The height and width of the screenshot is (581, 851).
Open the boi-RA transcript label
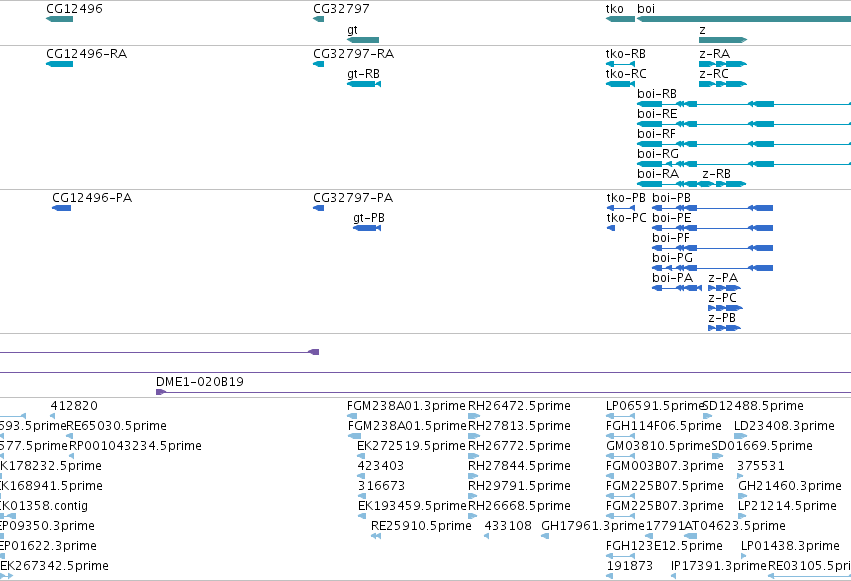tap(658, 174)
